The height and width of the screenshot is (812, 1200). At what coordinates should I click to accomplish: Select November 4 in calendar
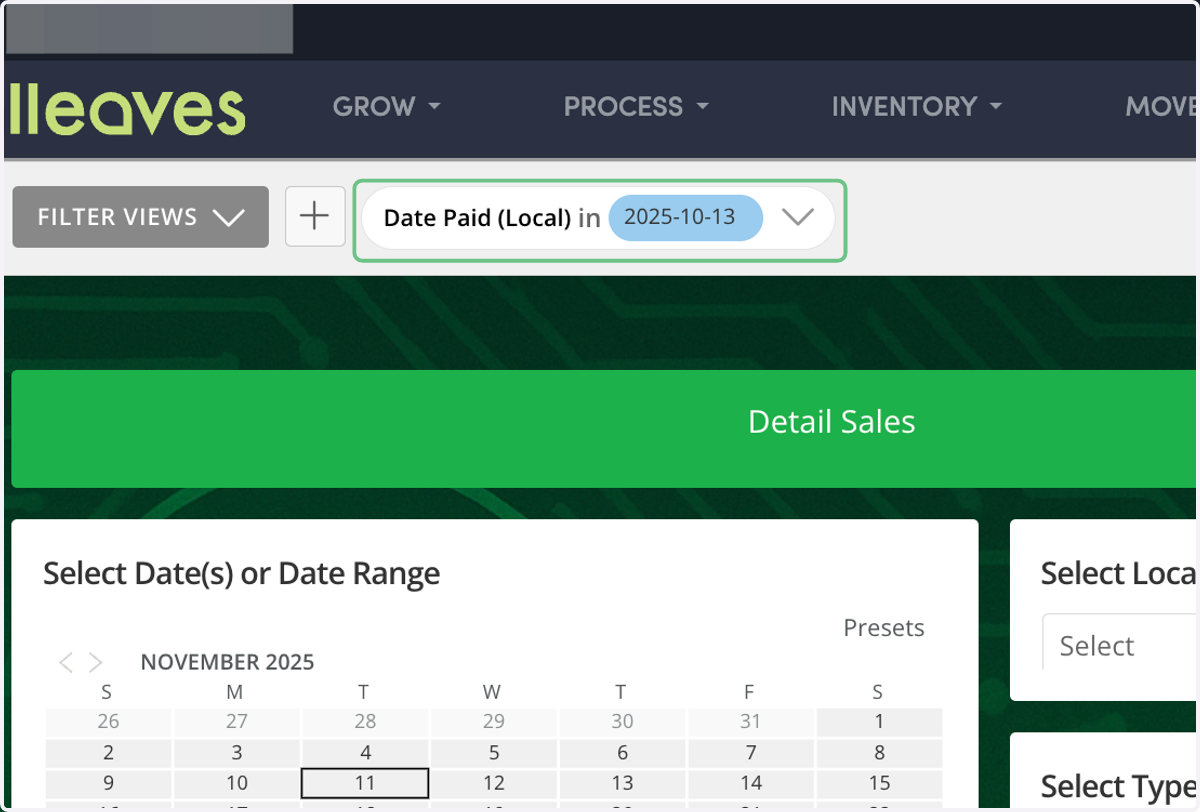pyautogui.click(x=365, y=753)
